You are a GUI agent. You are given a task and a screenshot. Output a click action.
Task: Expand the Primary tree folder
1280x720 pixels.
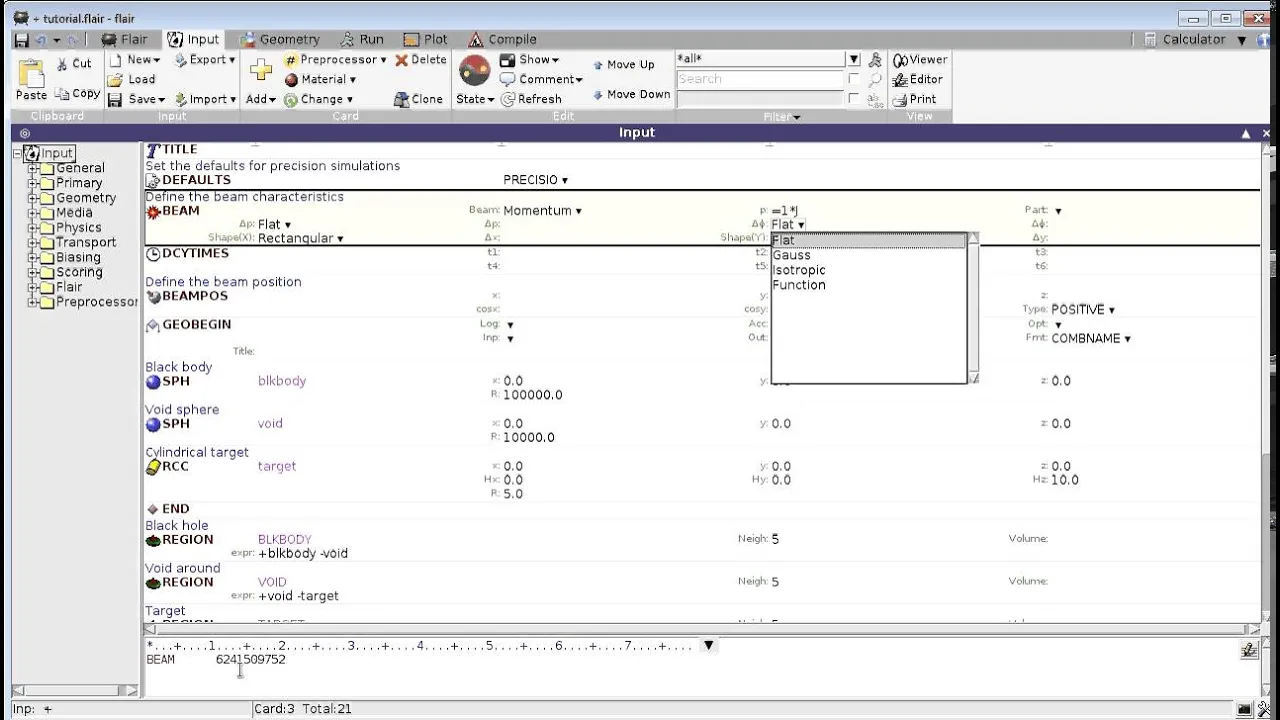pos(33,183)
